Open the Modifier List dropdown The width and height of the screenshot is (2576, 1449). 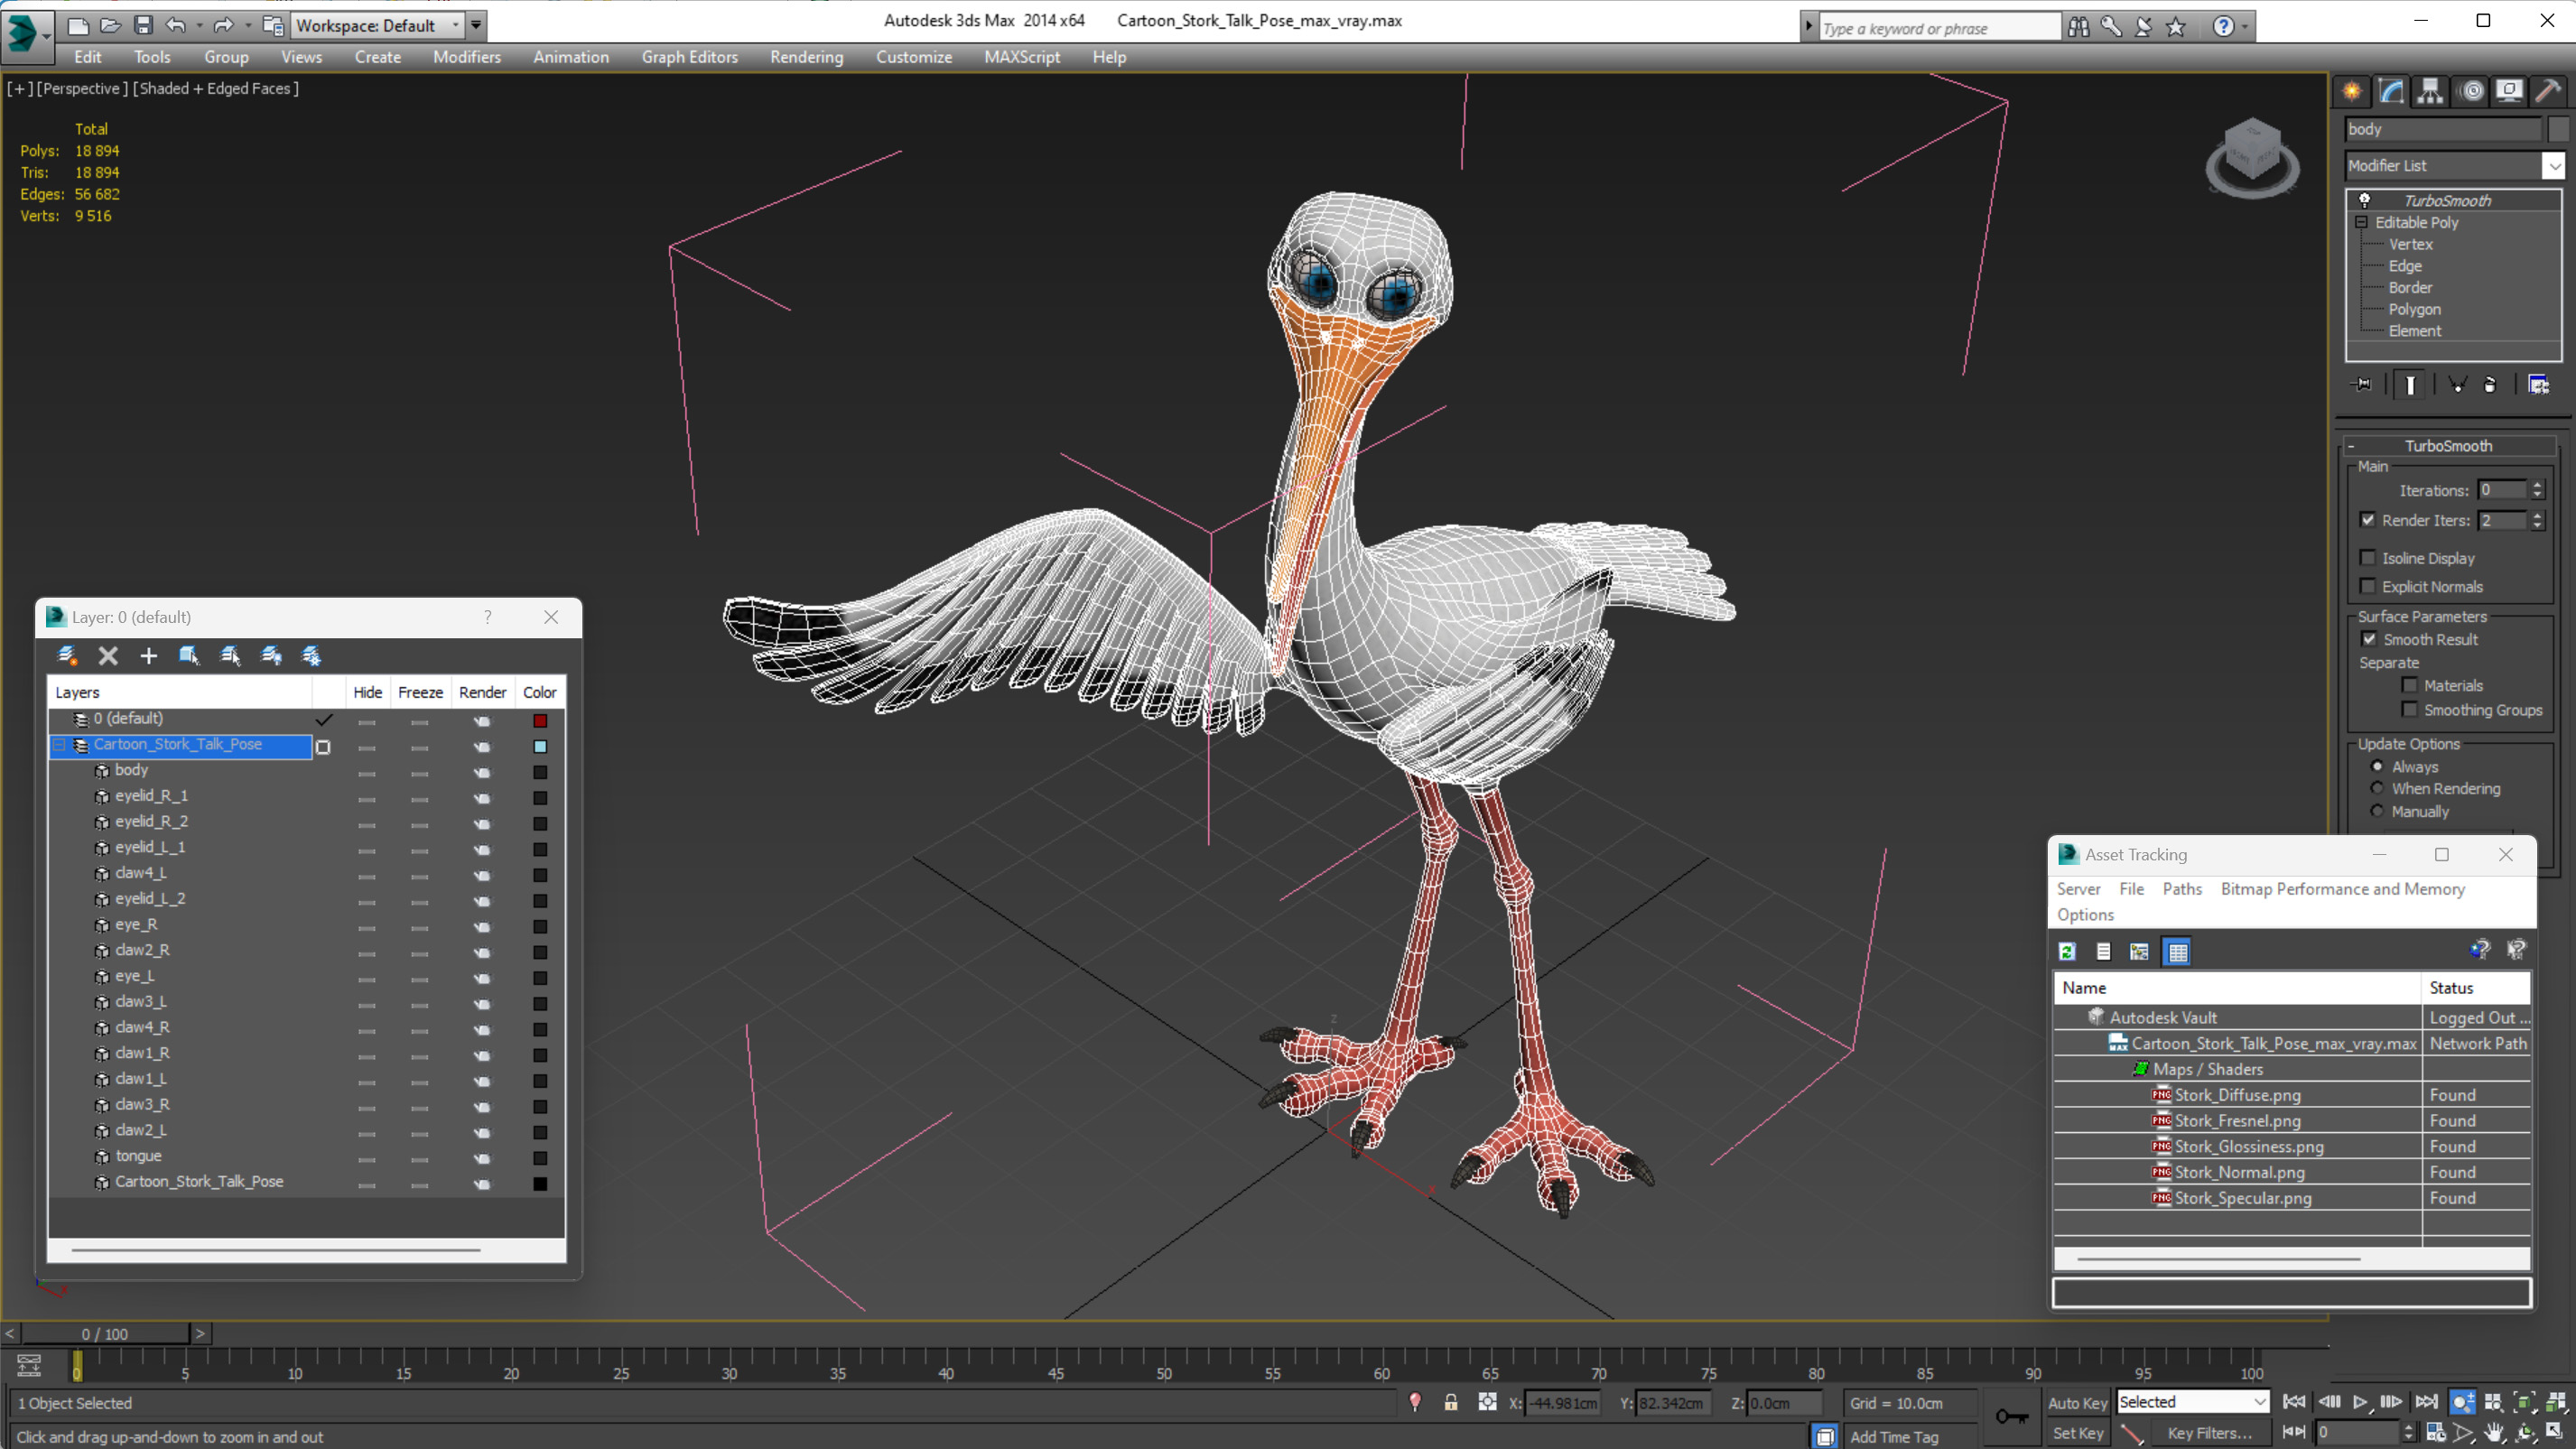point(2553,166)
